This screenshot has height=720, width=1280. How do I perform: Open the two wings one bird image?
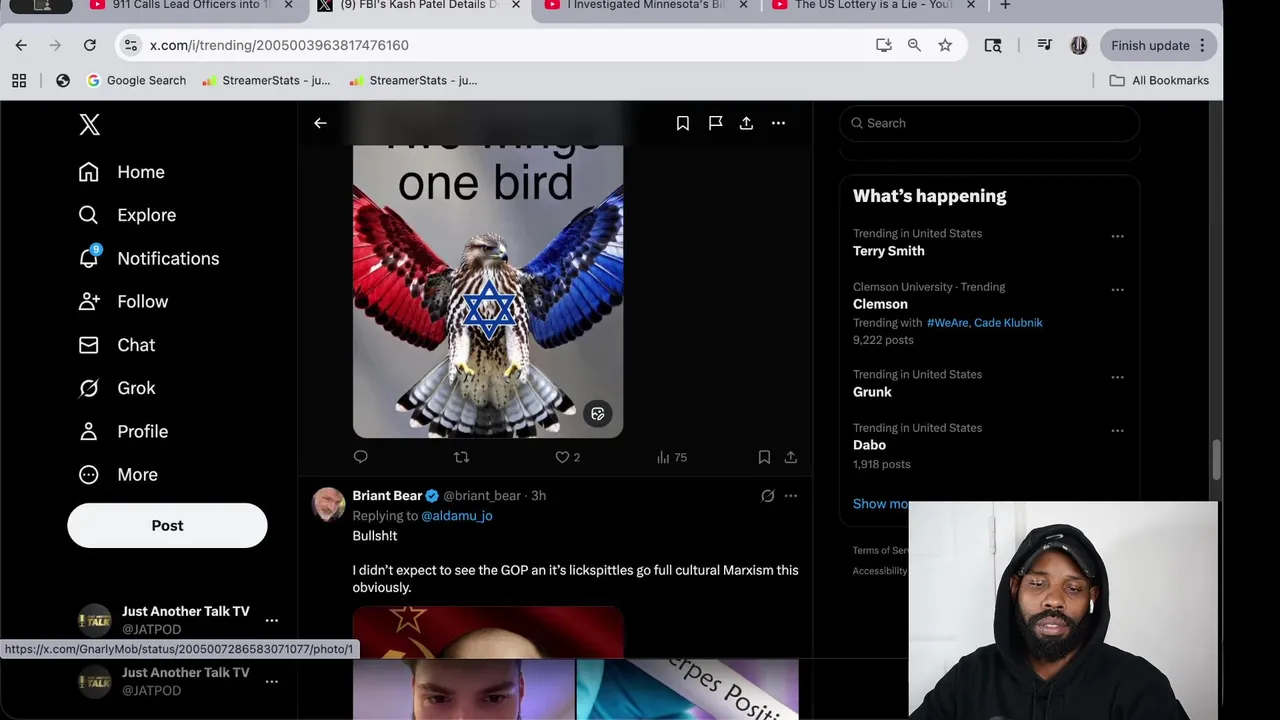tap(488, 290)
